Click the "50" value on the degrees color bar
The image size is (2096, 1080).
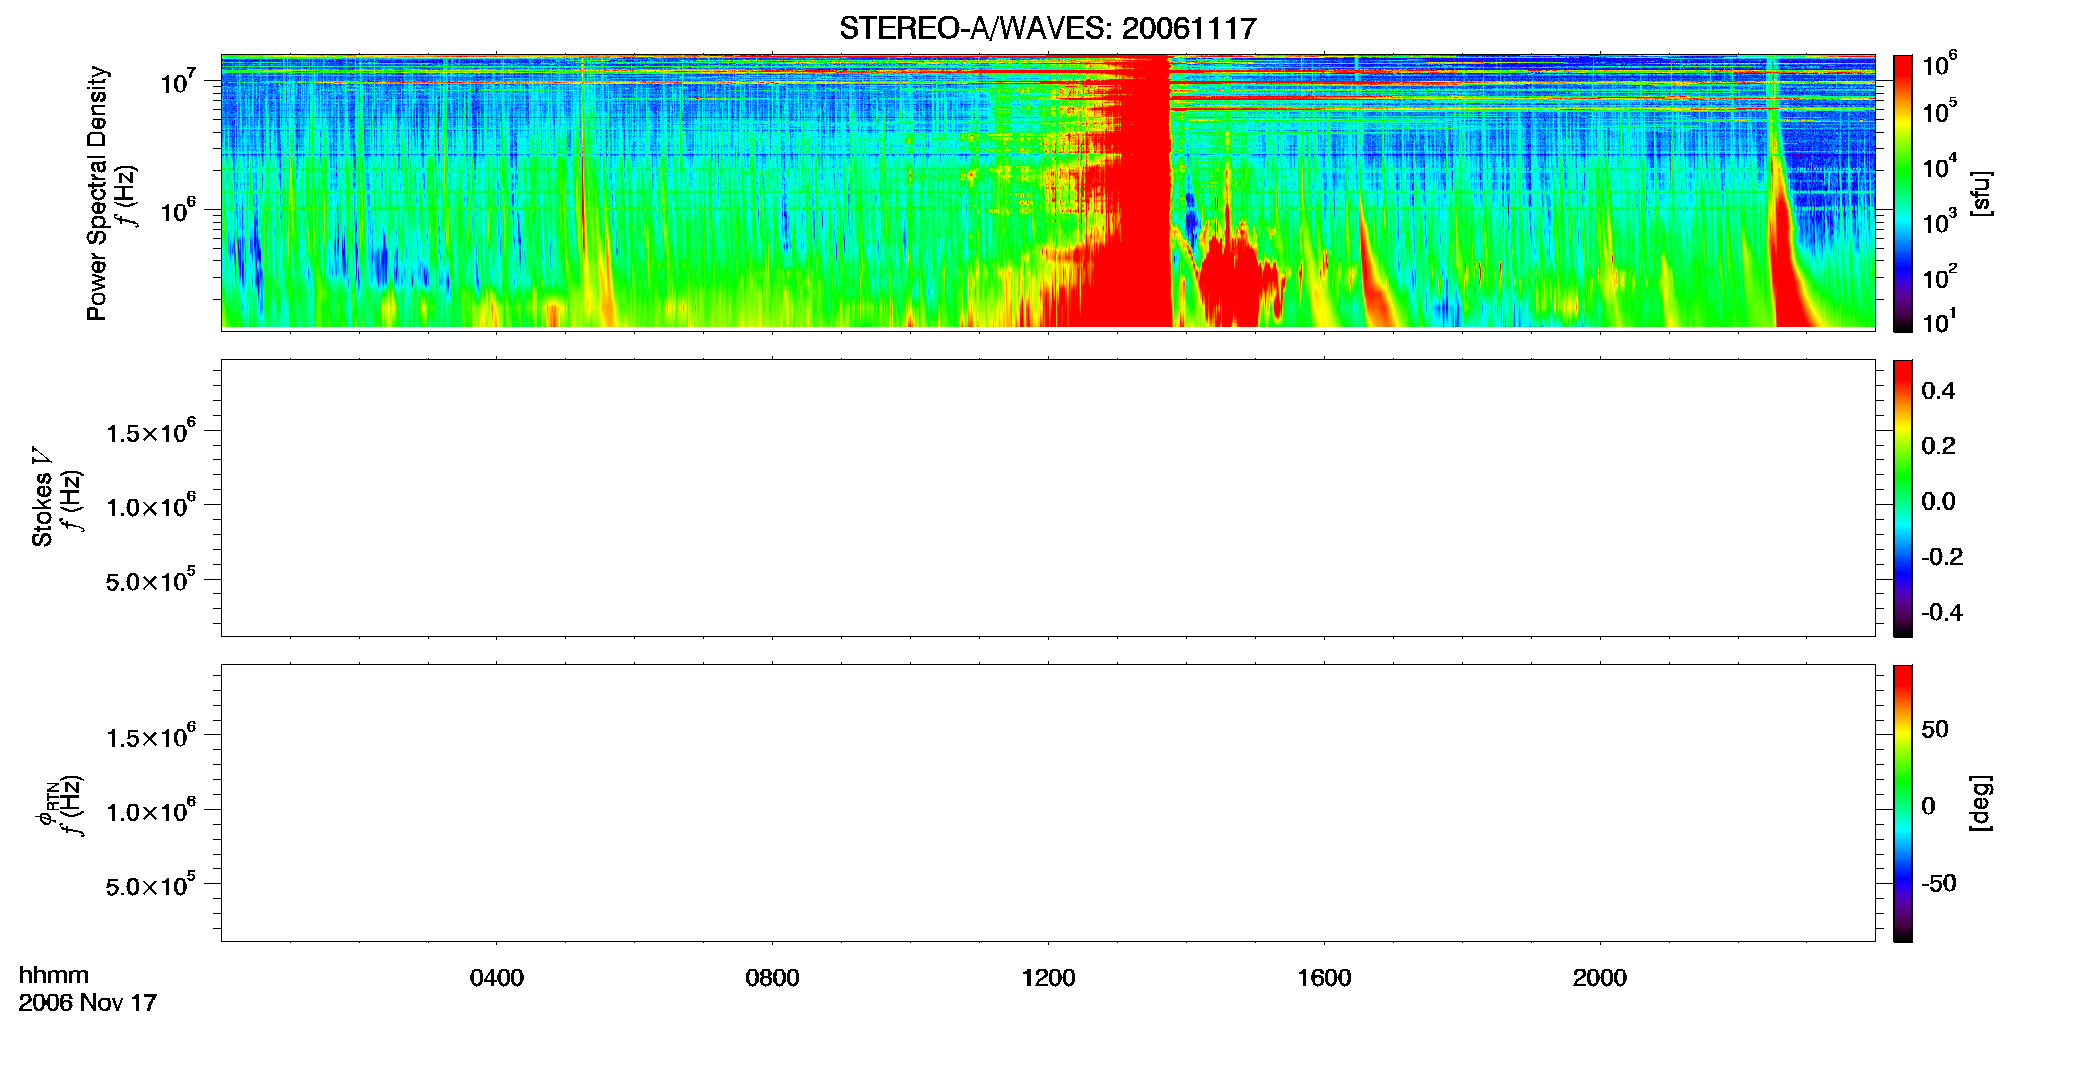tap(1935, 729)
